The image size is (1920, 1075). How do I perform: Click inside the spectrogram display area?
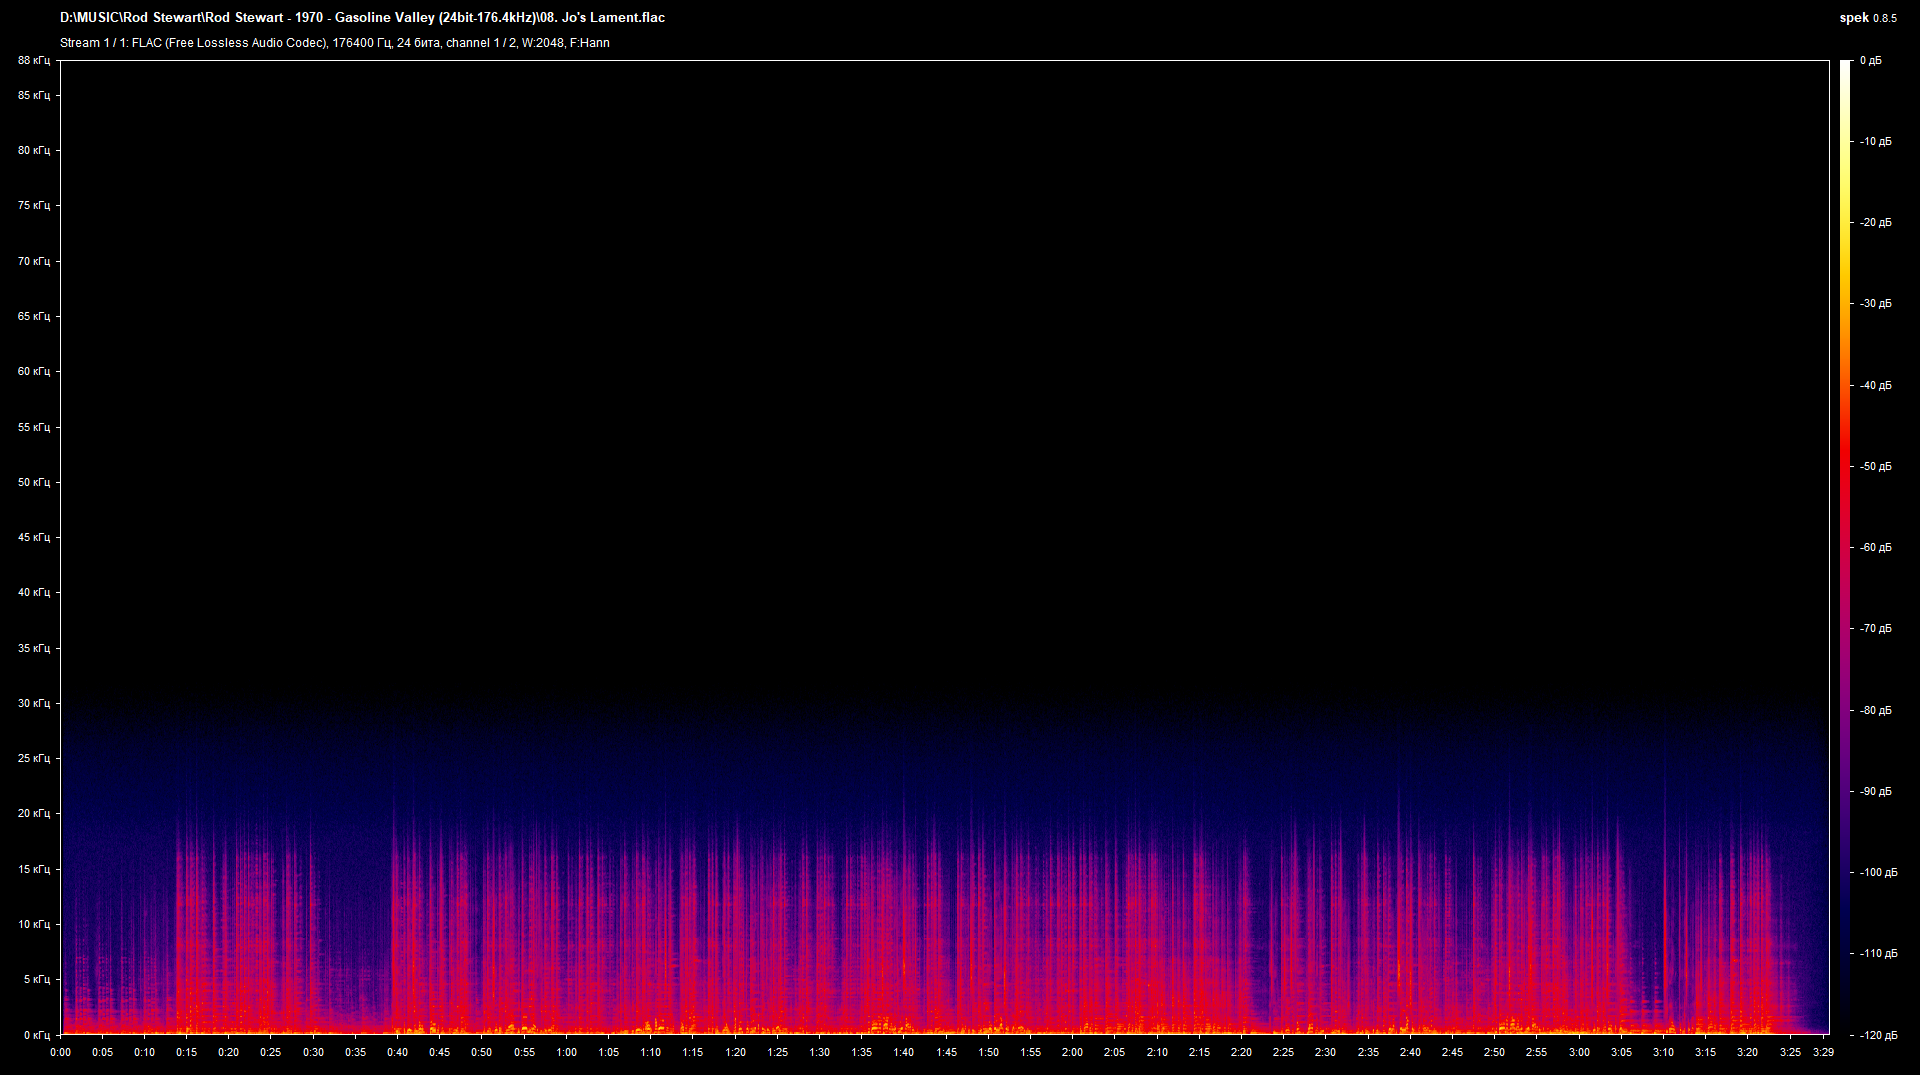(945, 547)
